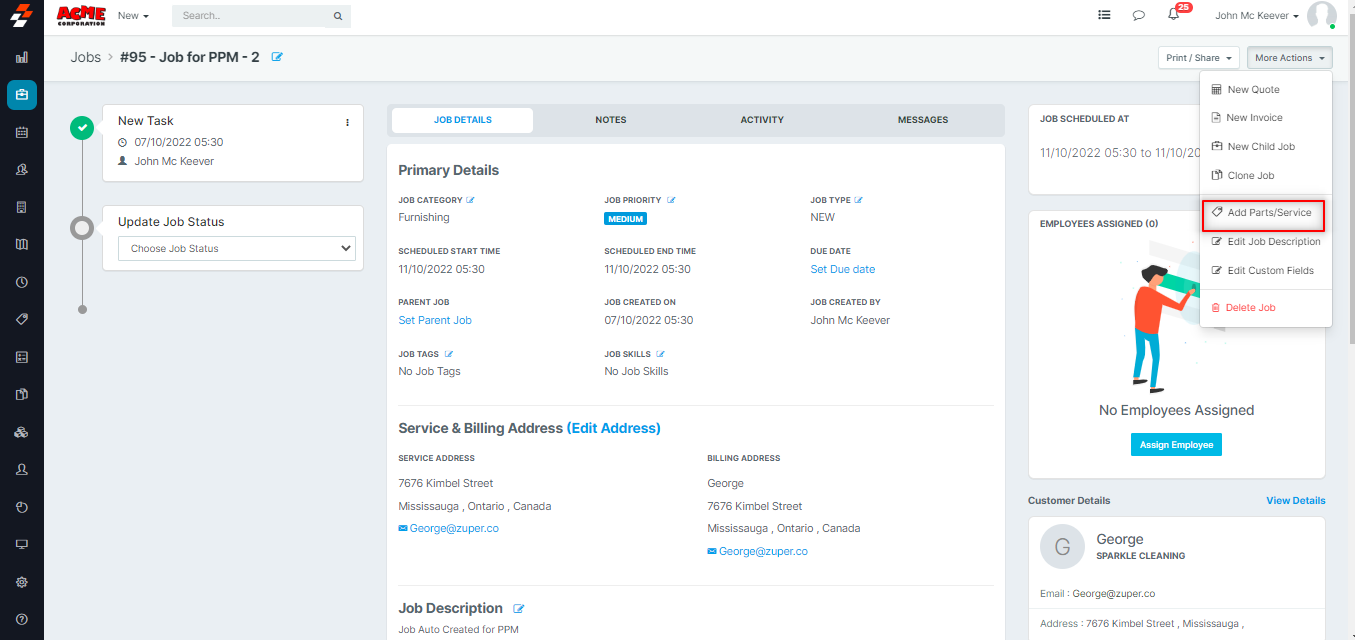The width and height of the screenshot is (1355, 640).
Task: Click the help question mark icon
Action: [22, 619]
